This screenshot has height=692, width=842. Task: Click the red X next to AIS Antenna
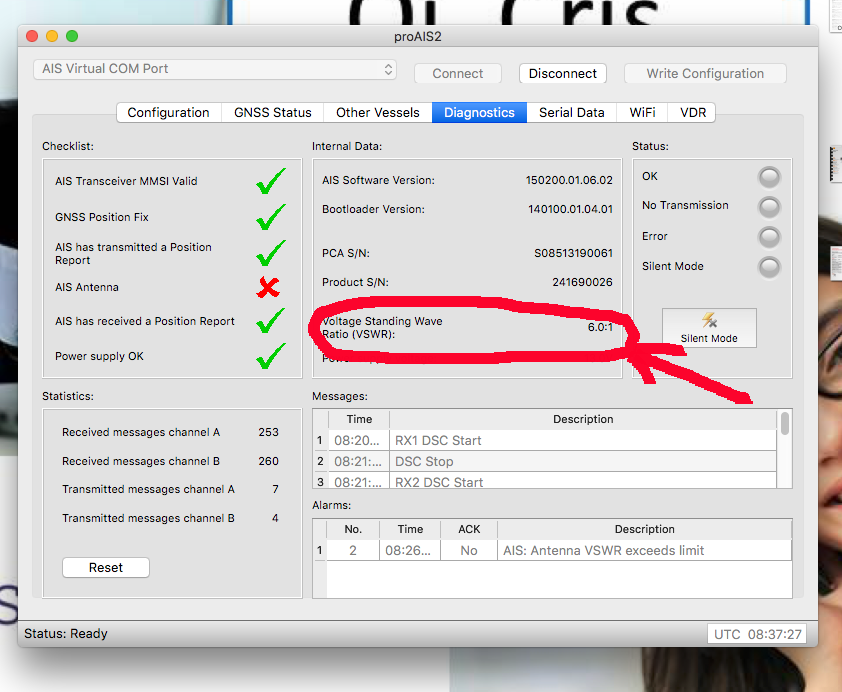268,287
